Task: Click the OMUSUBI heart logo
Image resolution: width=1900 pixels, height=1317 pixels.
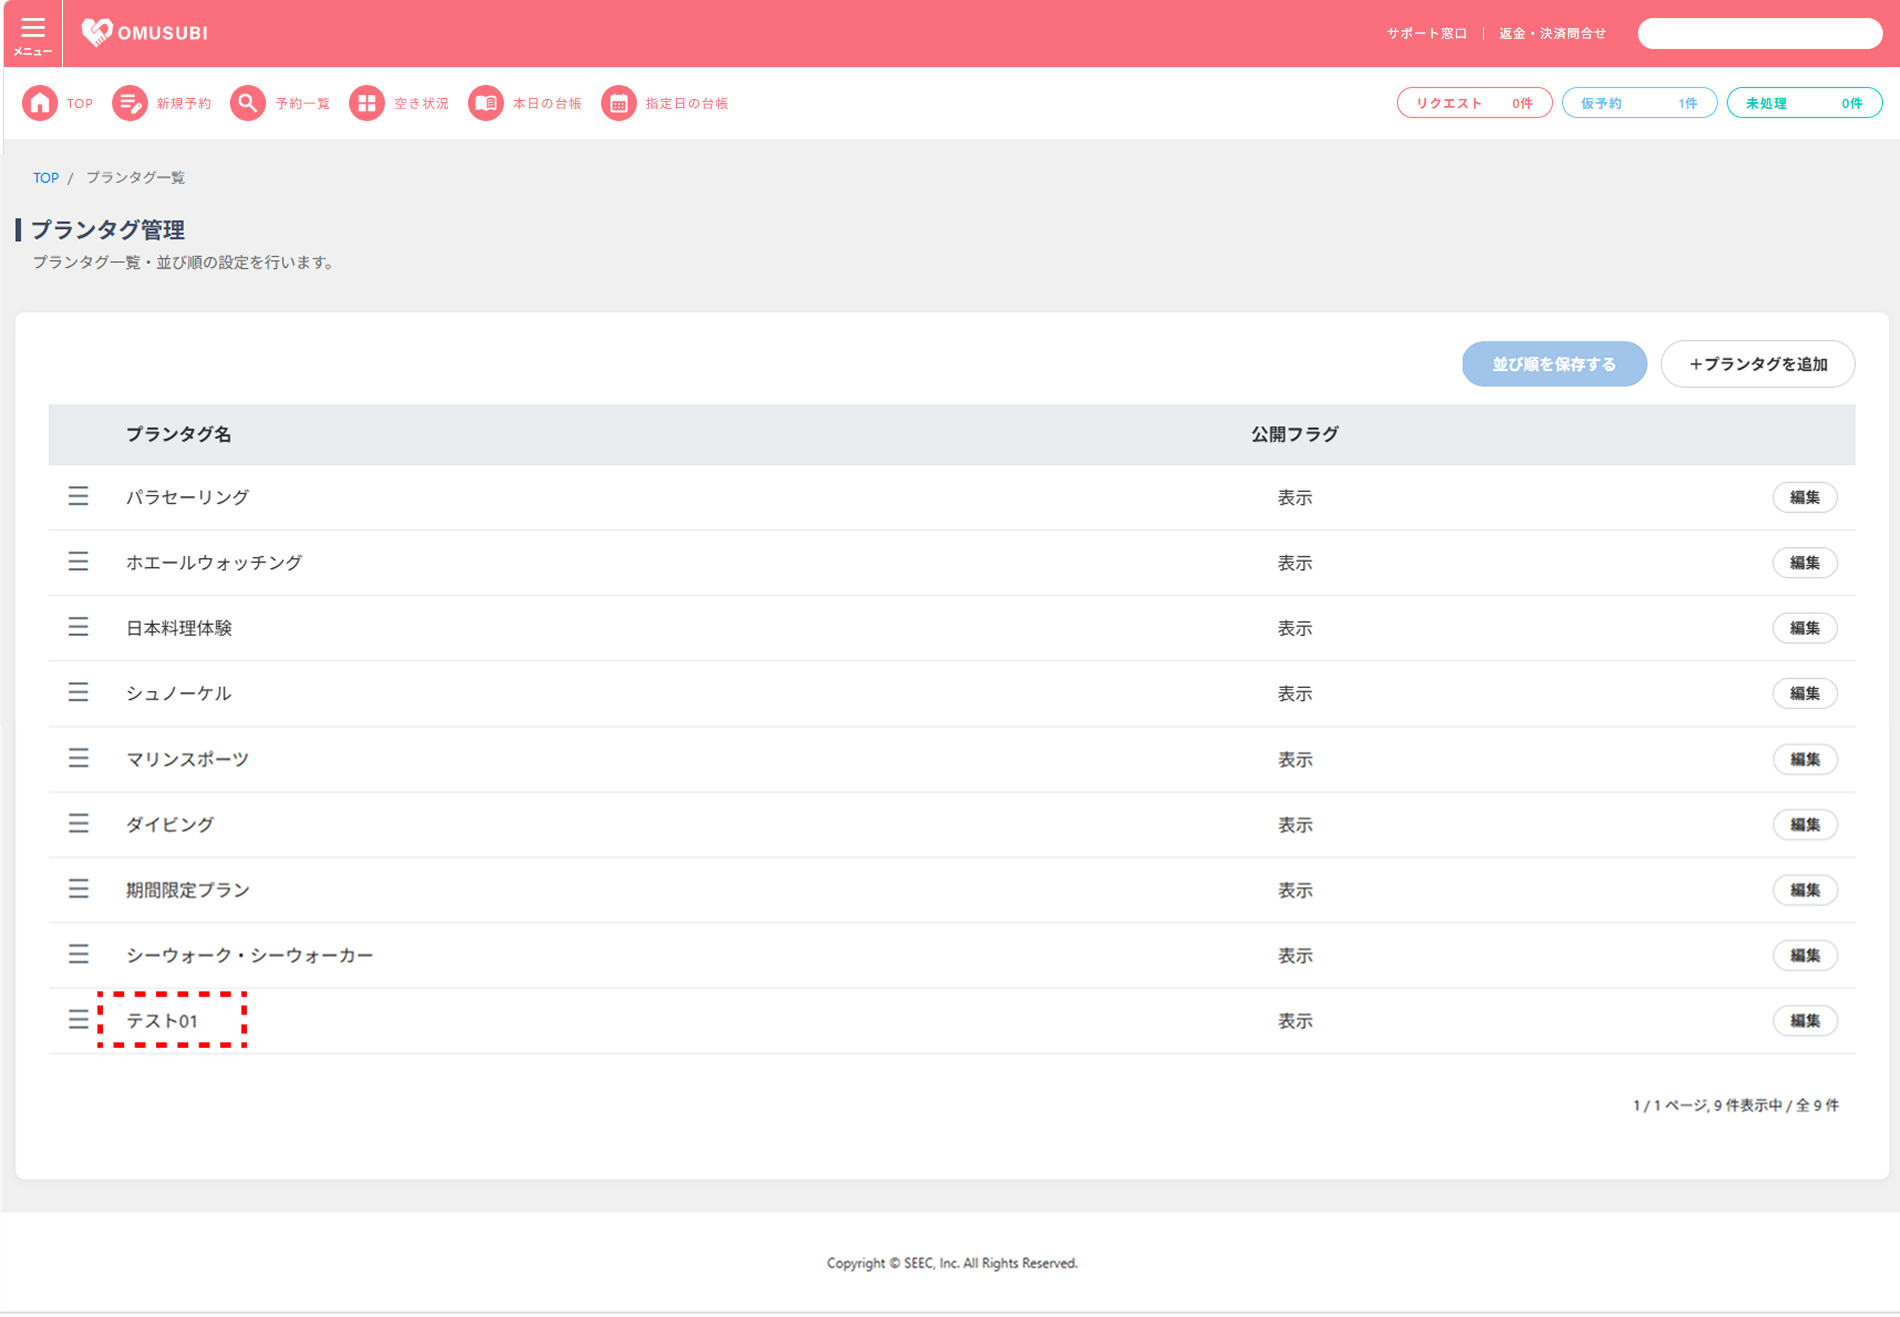Action: (x=145, y=33)
